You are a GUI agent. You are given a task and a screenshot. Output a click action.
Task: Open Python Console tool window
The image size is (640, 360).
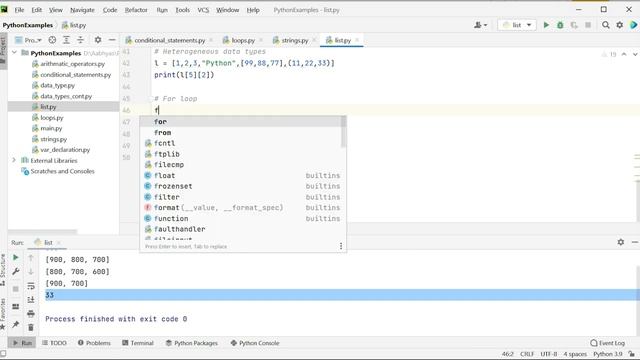coord(255,343)
